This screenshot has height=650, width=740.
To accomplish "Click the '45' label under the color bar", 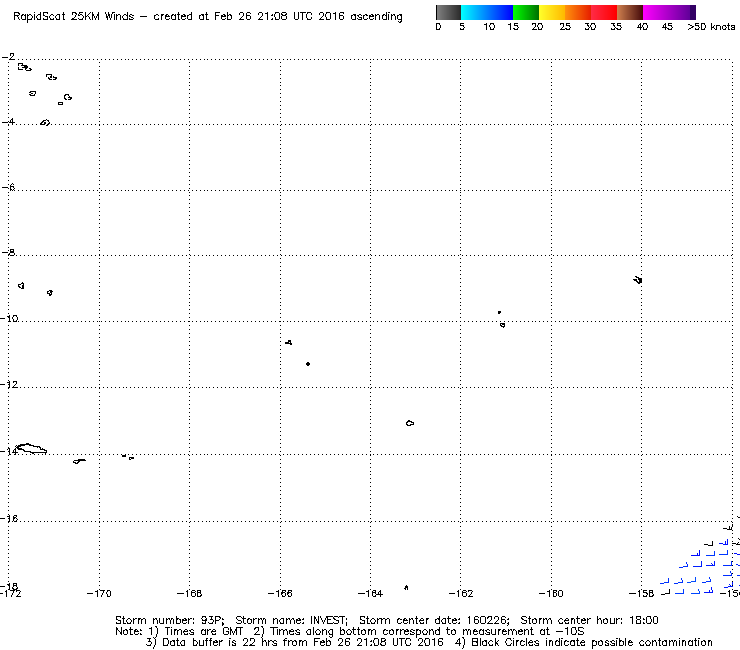I will click(x=667, y=27).
